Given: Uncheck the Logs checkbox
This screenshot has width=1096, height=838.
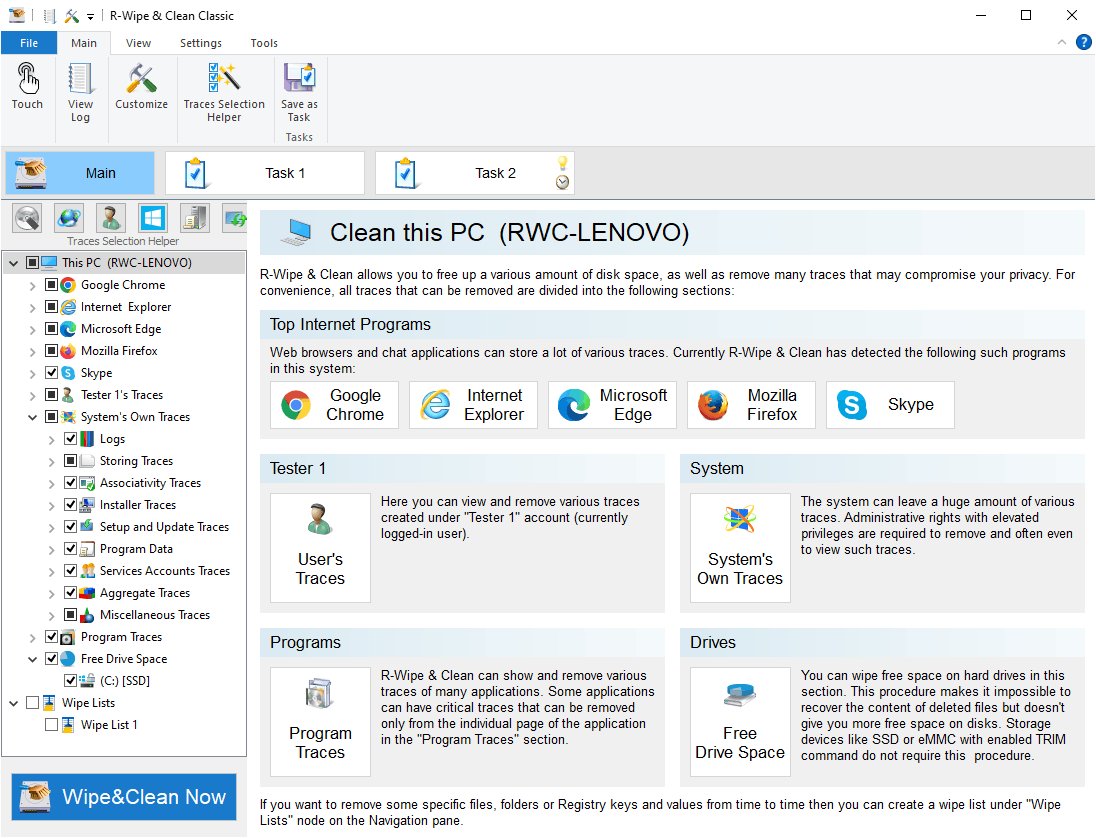Looking at the screenshot, I should (71, 439).
